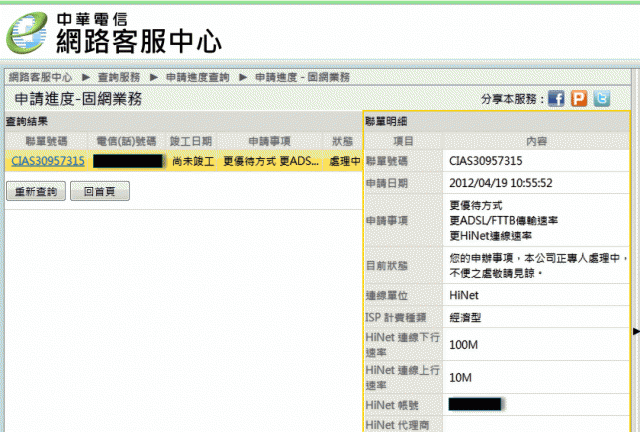Screen dimensions: 640x432
Task: Click the 回首頁 button
Action: coord(100,191)
